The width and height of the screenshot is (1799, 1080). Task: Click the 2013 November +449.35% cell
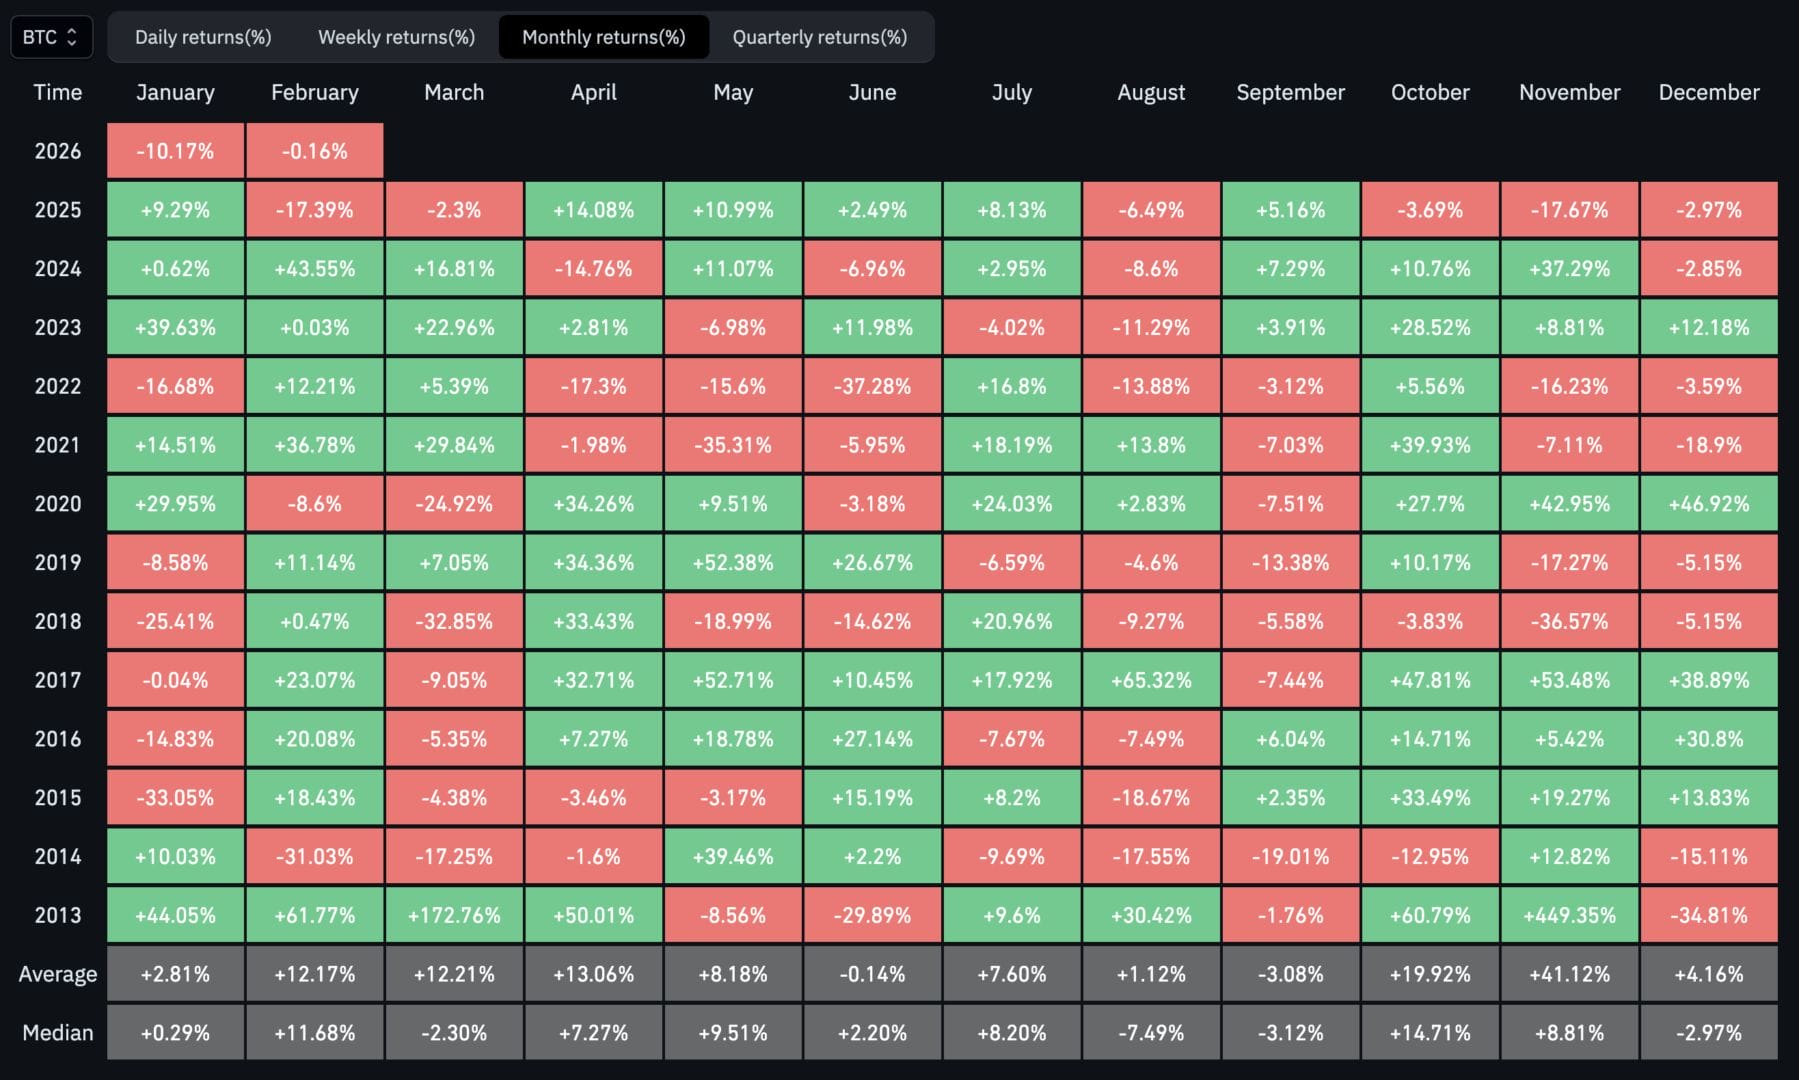[1569, 915]
